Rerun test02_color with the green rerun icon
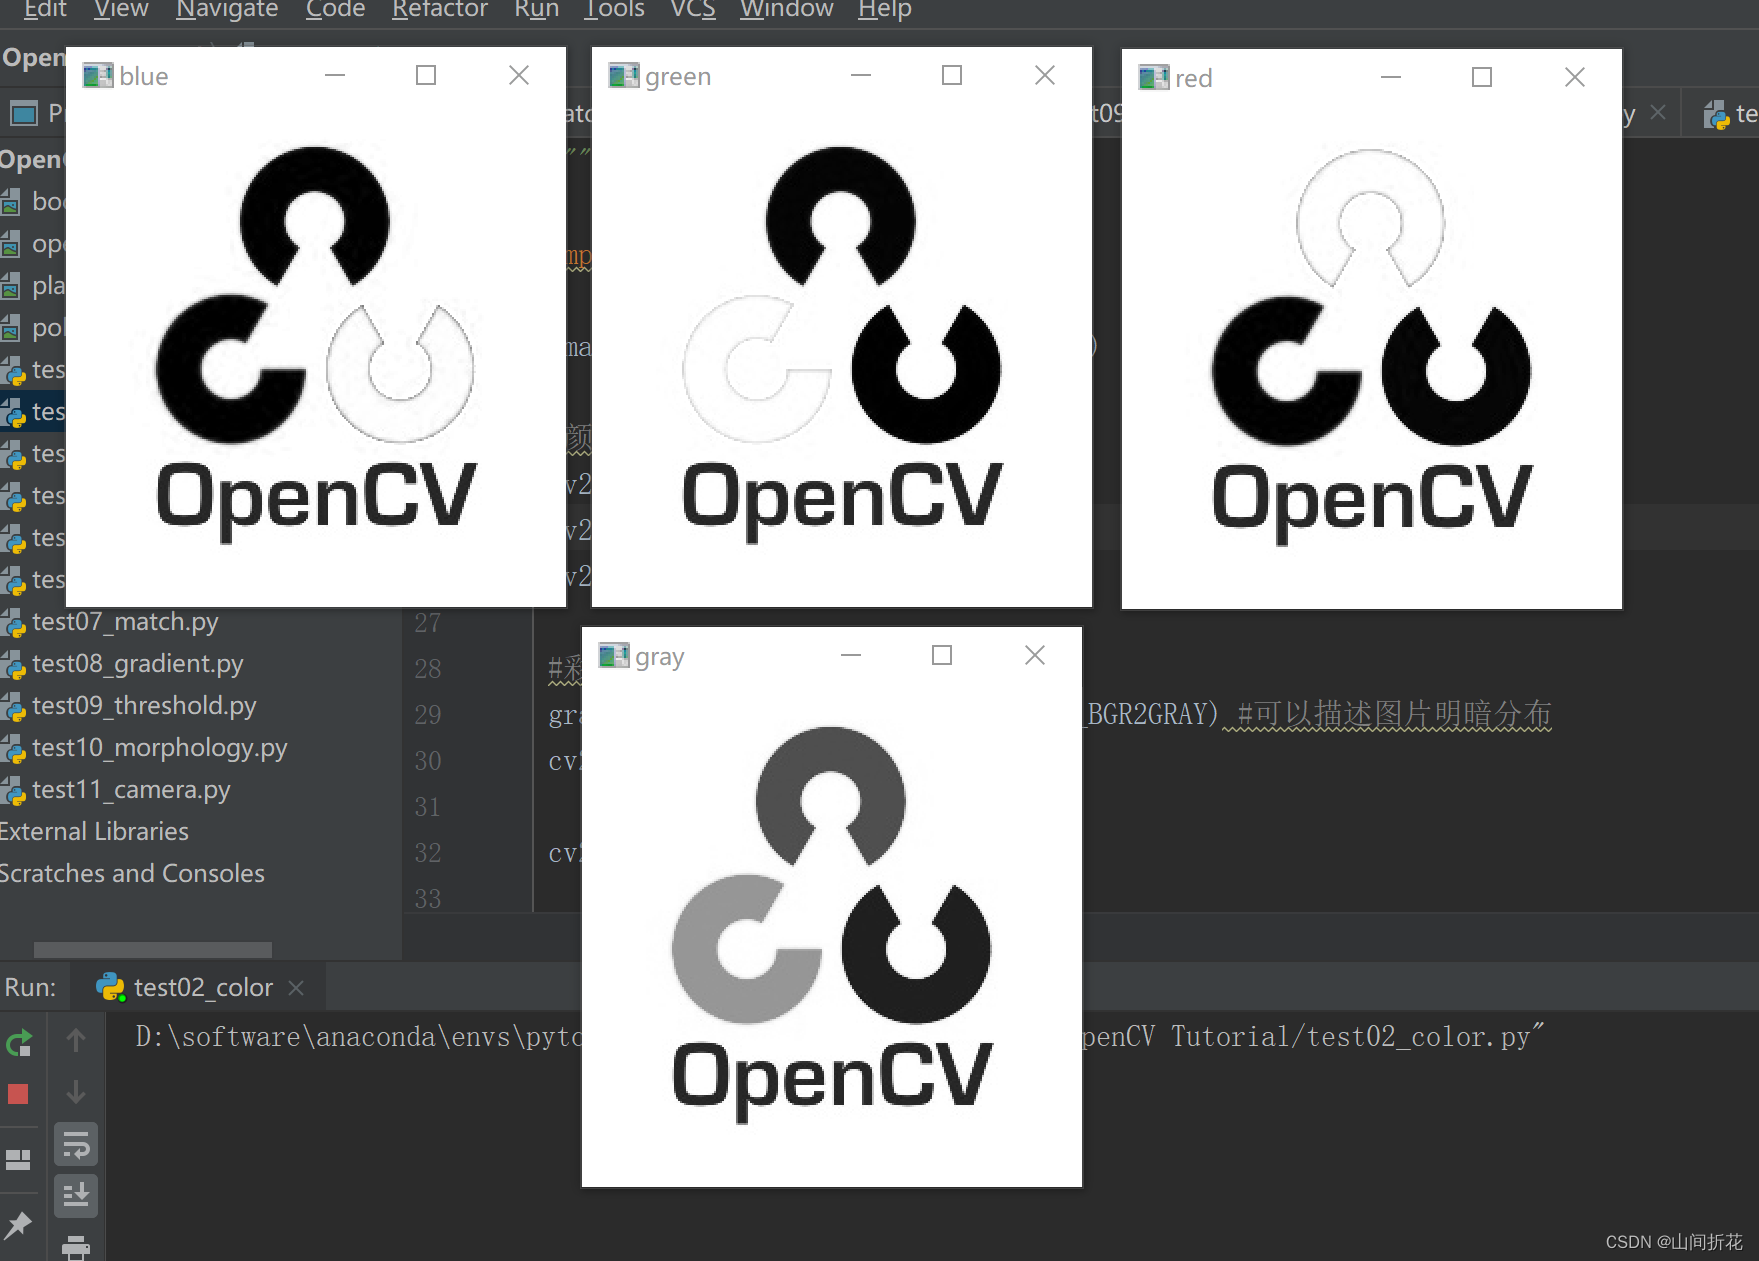 19,1043
